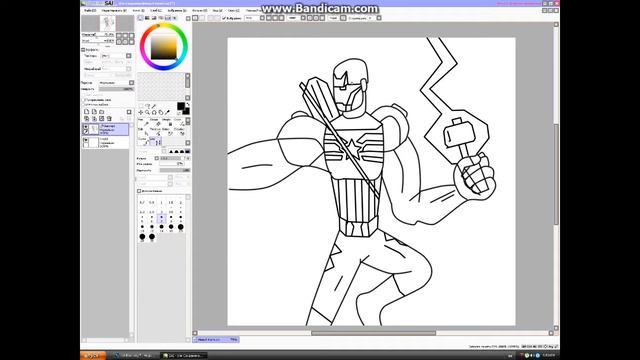The image size is (640, 360).
Task: Open the stabilizer dropdown in toolbar
Action: [x=379, y=18]
